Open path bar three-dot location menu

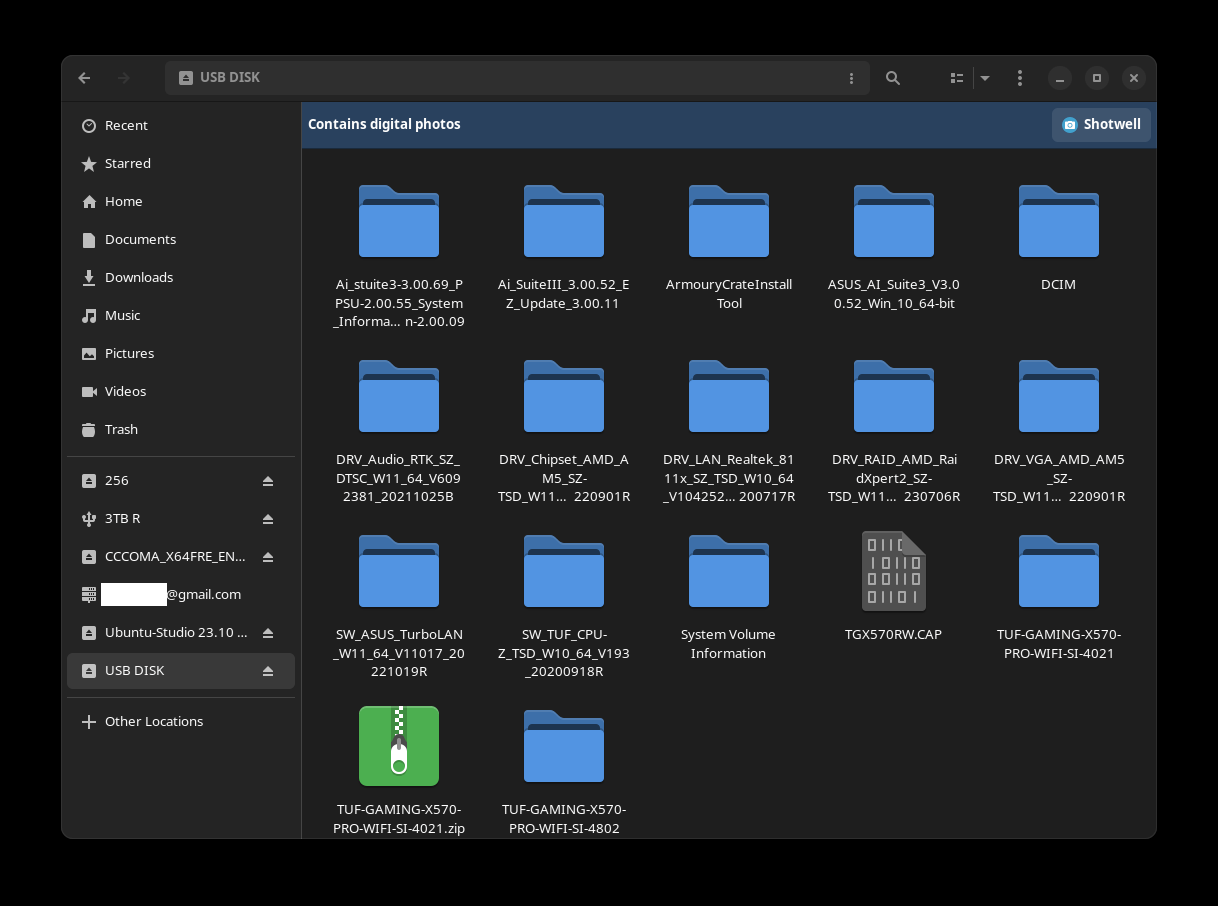[851, 78]
